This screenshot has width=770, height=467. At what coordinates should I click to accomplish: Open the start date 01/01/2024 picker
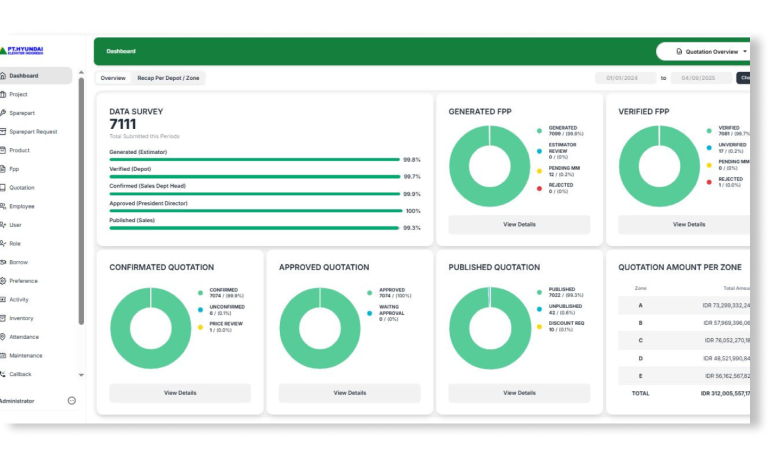(x=625, y=78)
